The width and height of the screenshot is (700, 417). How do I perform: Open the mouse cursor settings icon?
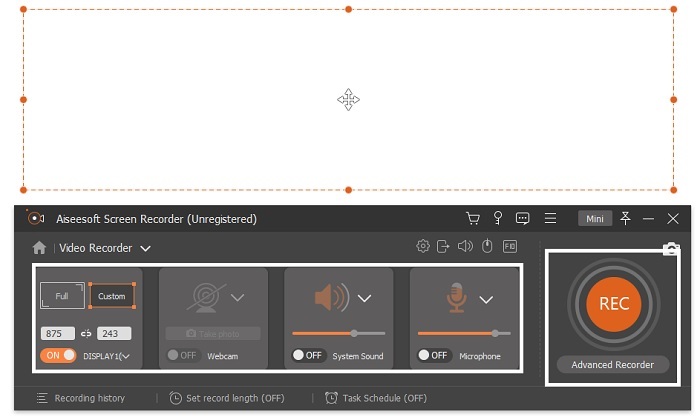click(x=487, y=246)
